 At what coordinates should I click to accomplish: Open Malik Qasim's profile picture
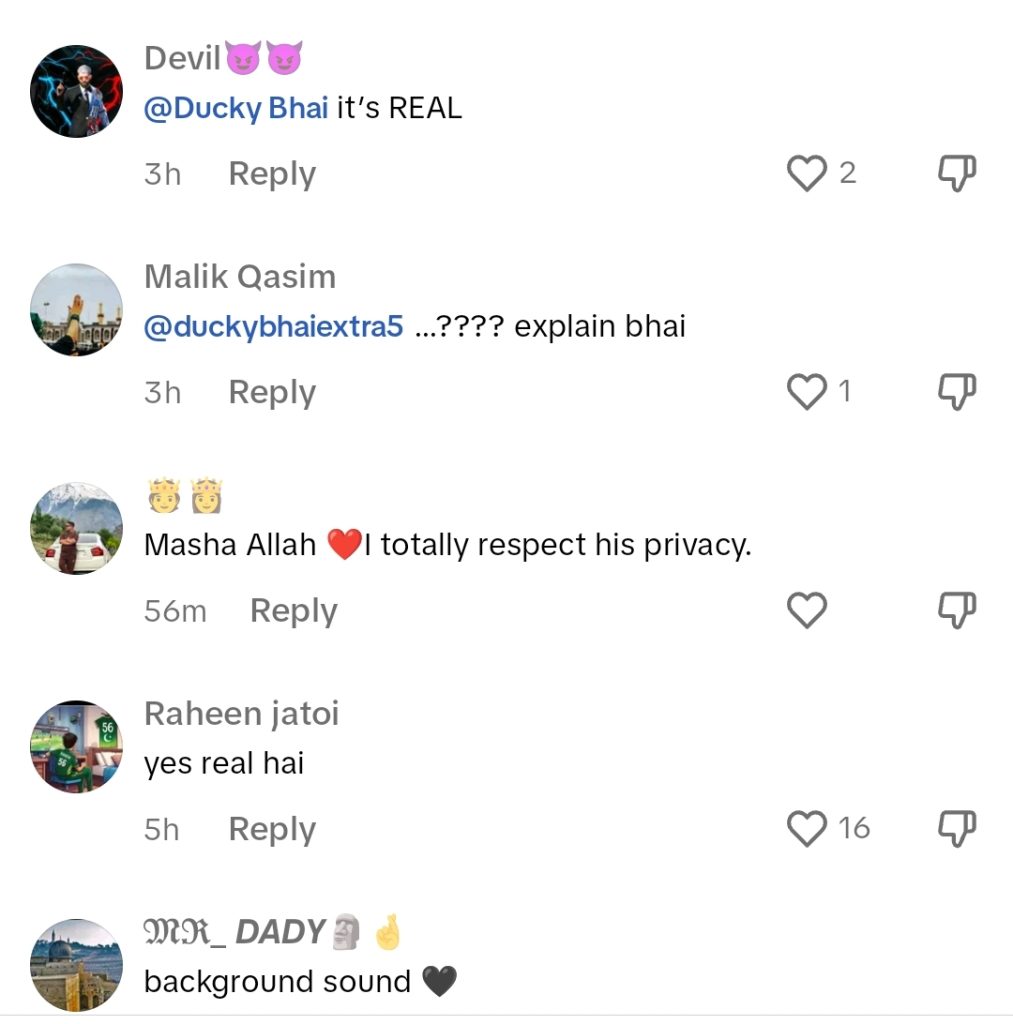76,310
